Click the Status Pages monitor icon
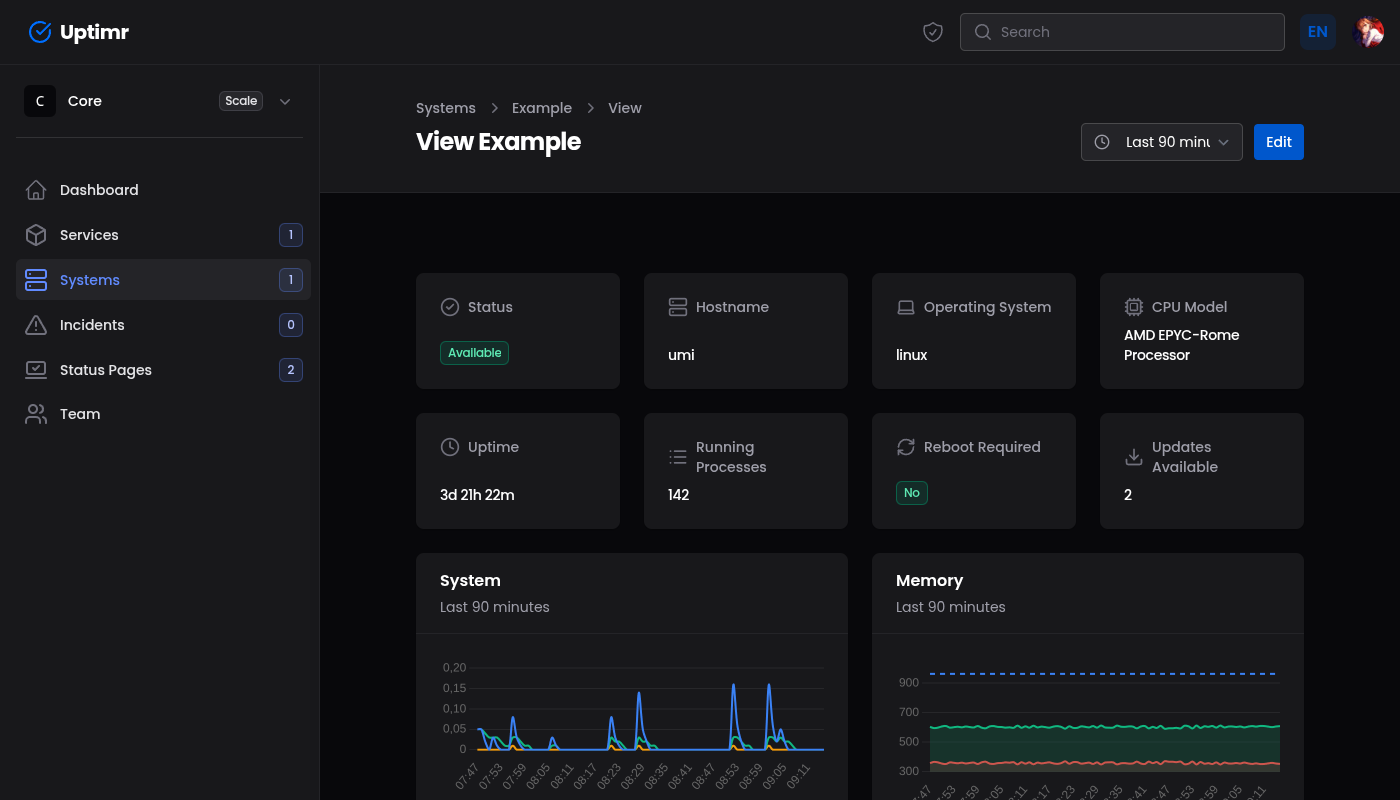Screen dimensions: 1400x800 (x=36, y=370)
